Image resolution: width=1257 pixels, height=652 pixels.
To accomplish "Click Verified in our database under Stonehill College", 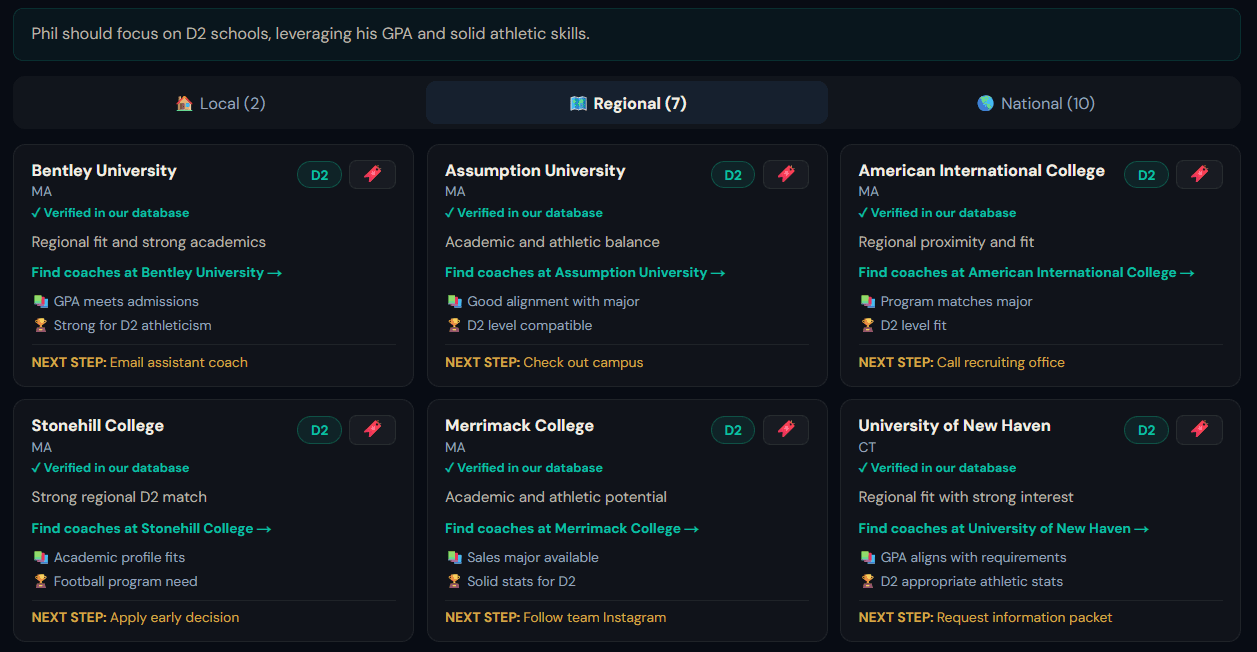I will 110,468.
